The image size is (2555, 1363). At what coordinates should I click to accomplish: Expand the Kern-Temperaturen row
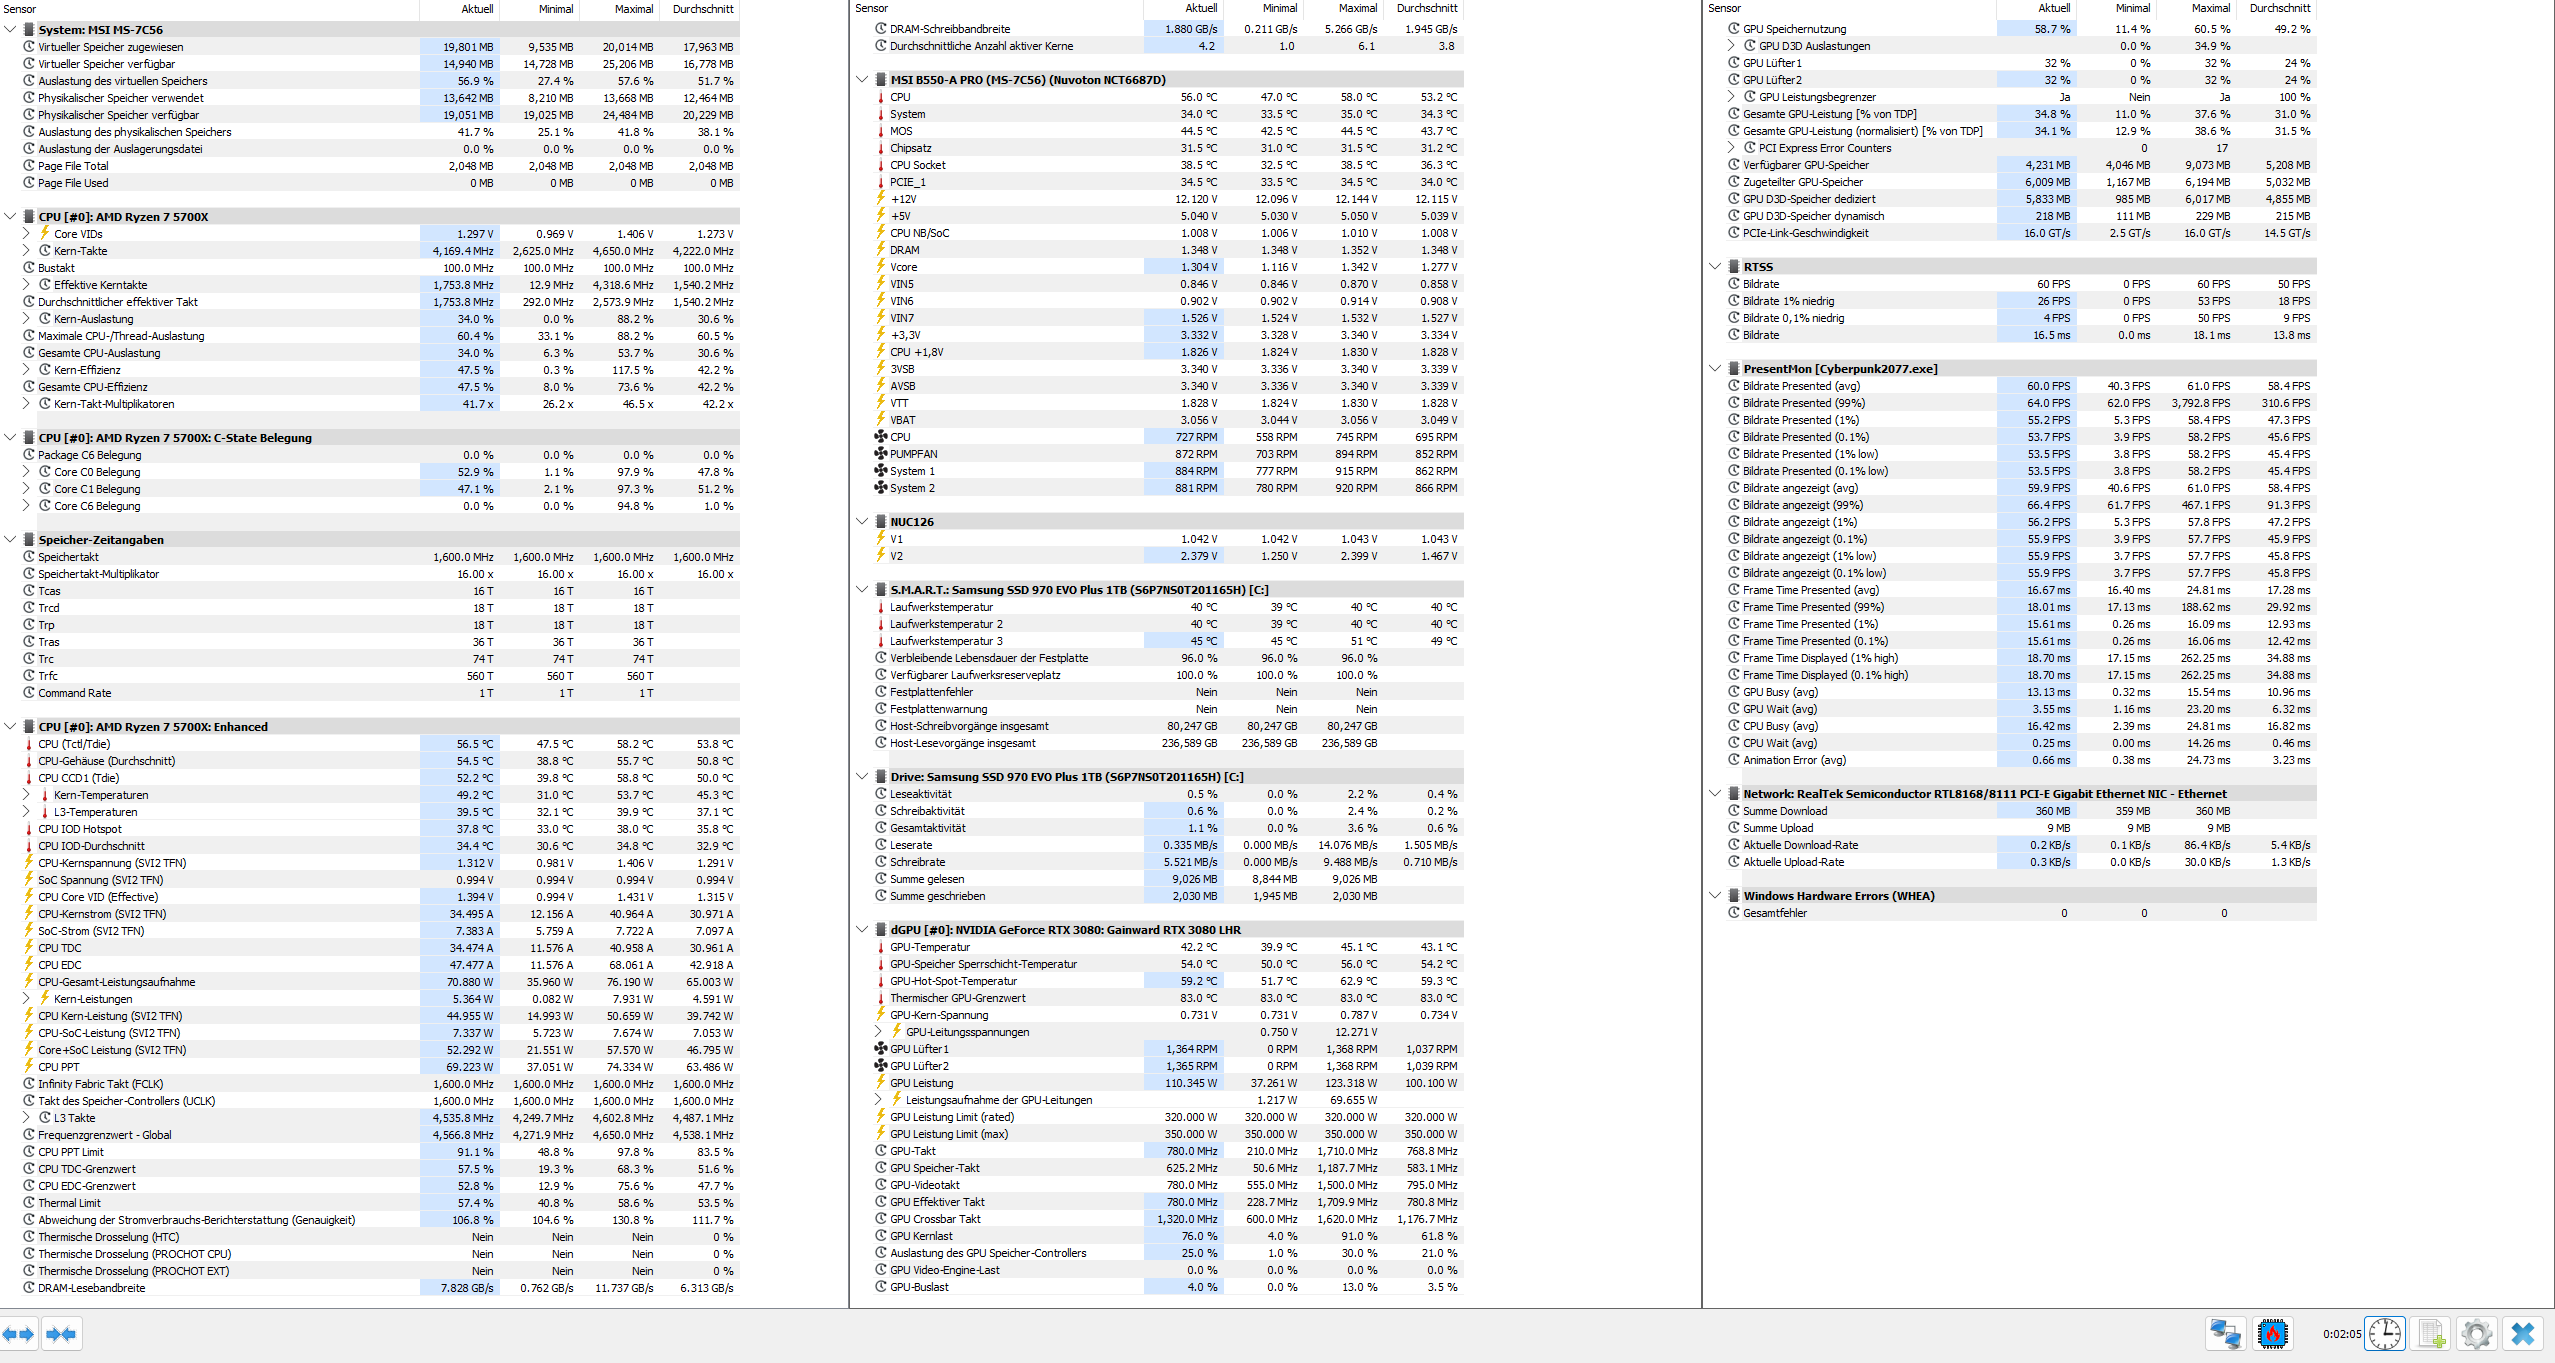[26, 795]
